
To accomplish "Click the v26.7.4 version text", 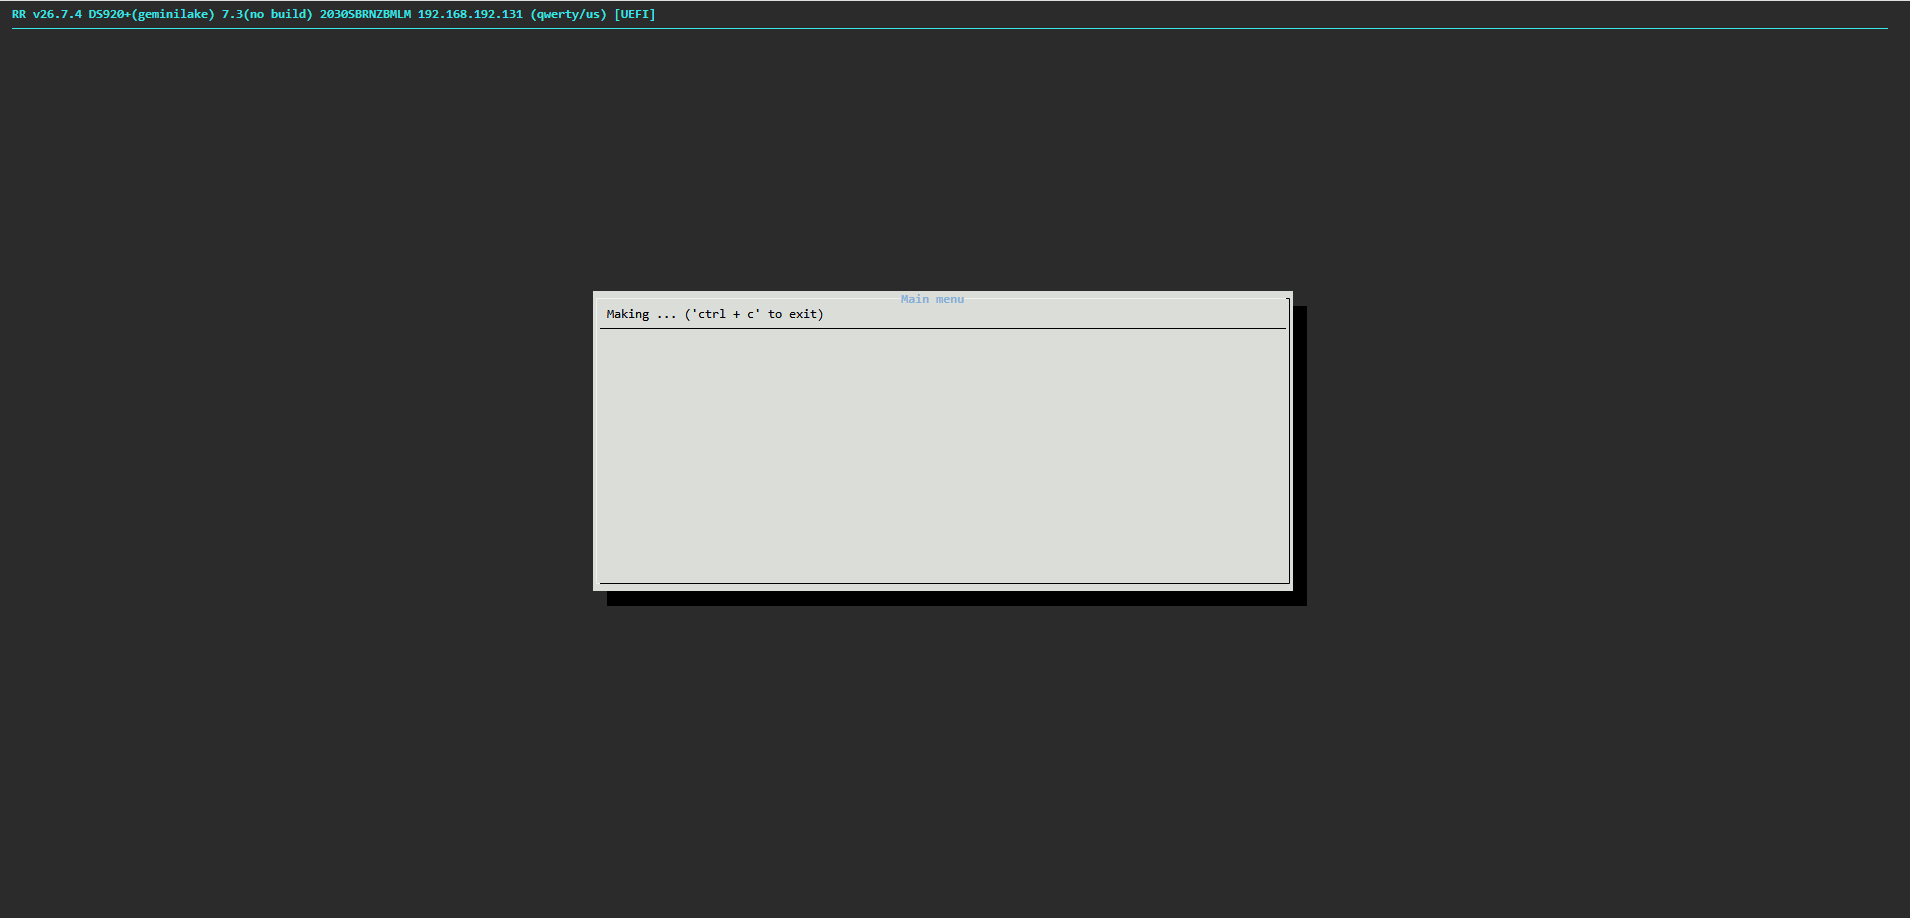I will pyautogui.click(x=57, y=14).
